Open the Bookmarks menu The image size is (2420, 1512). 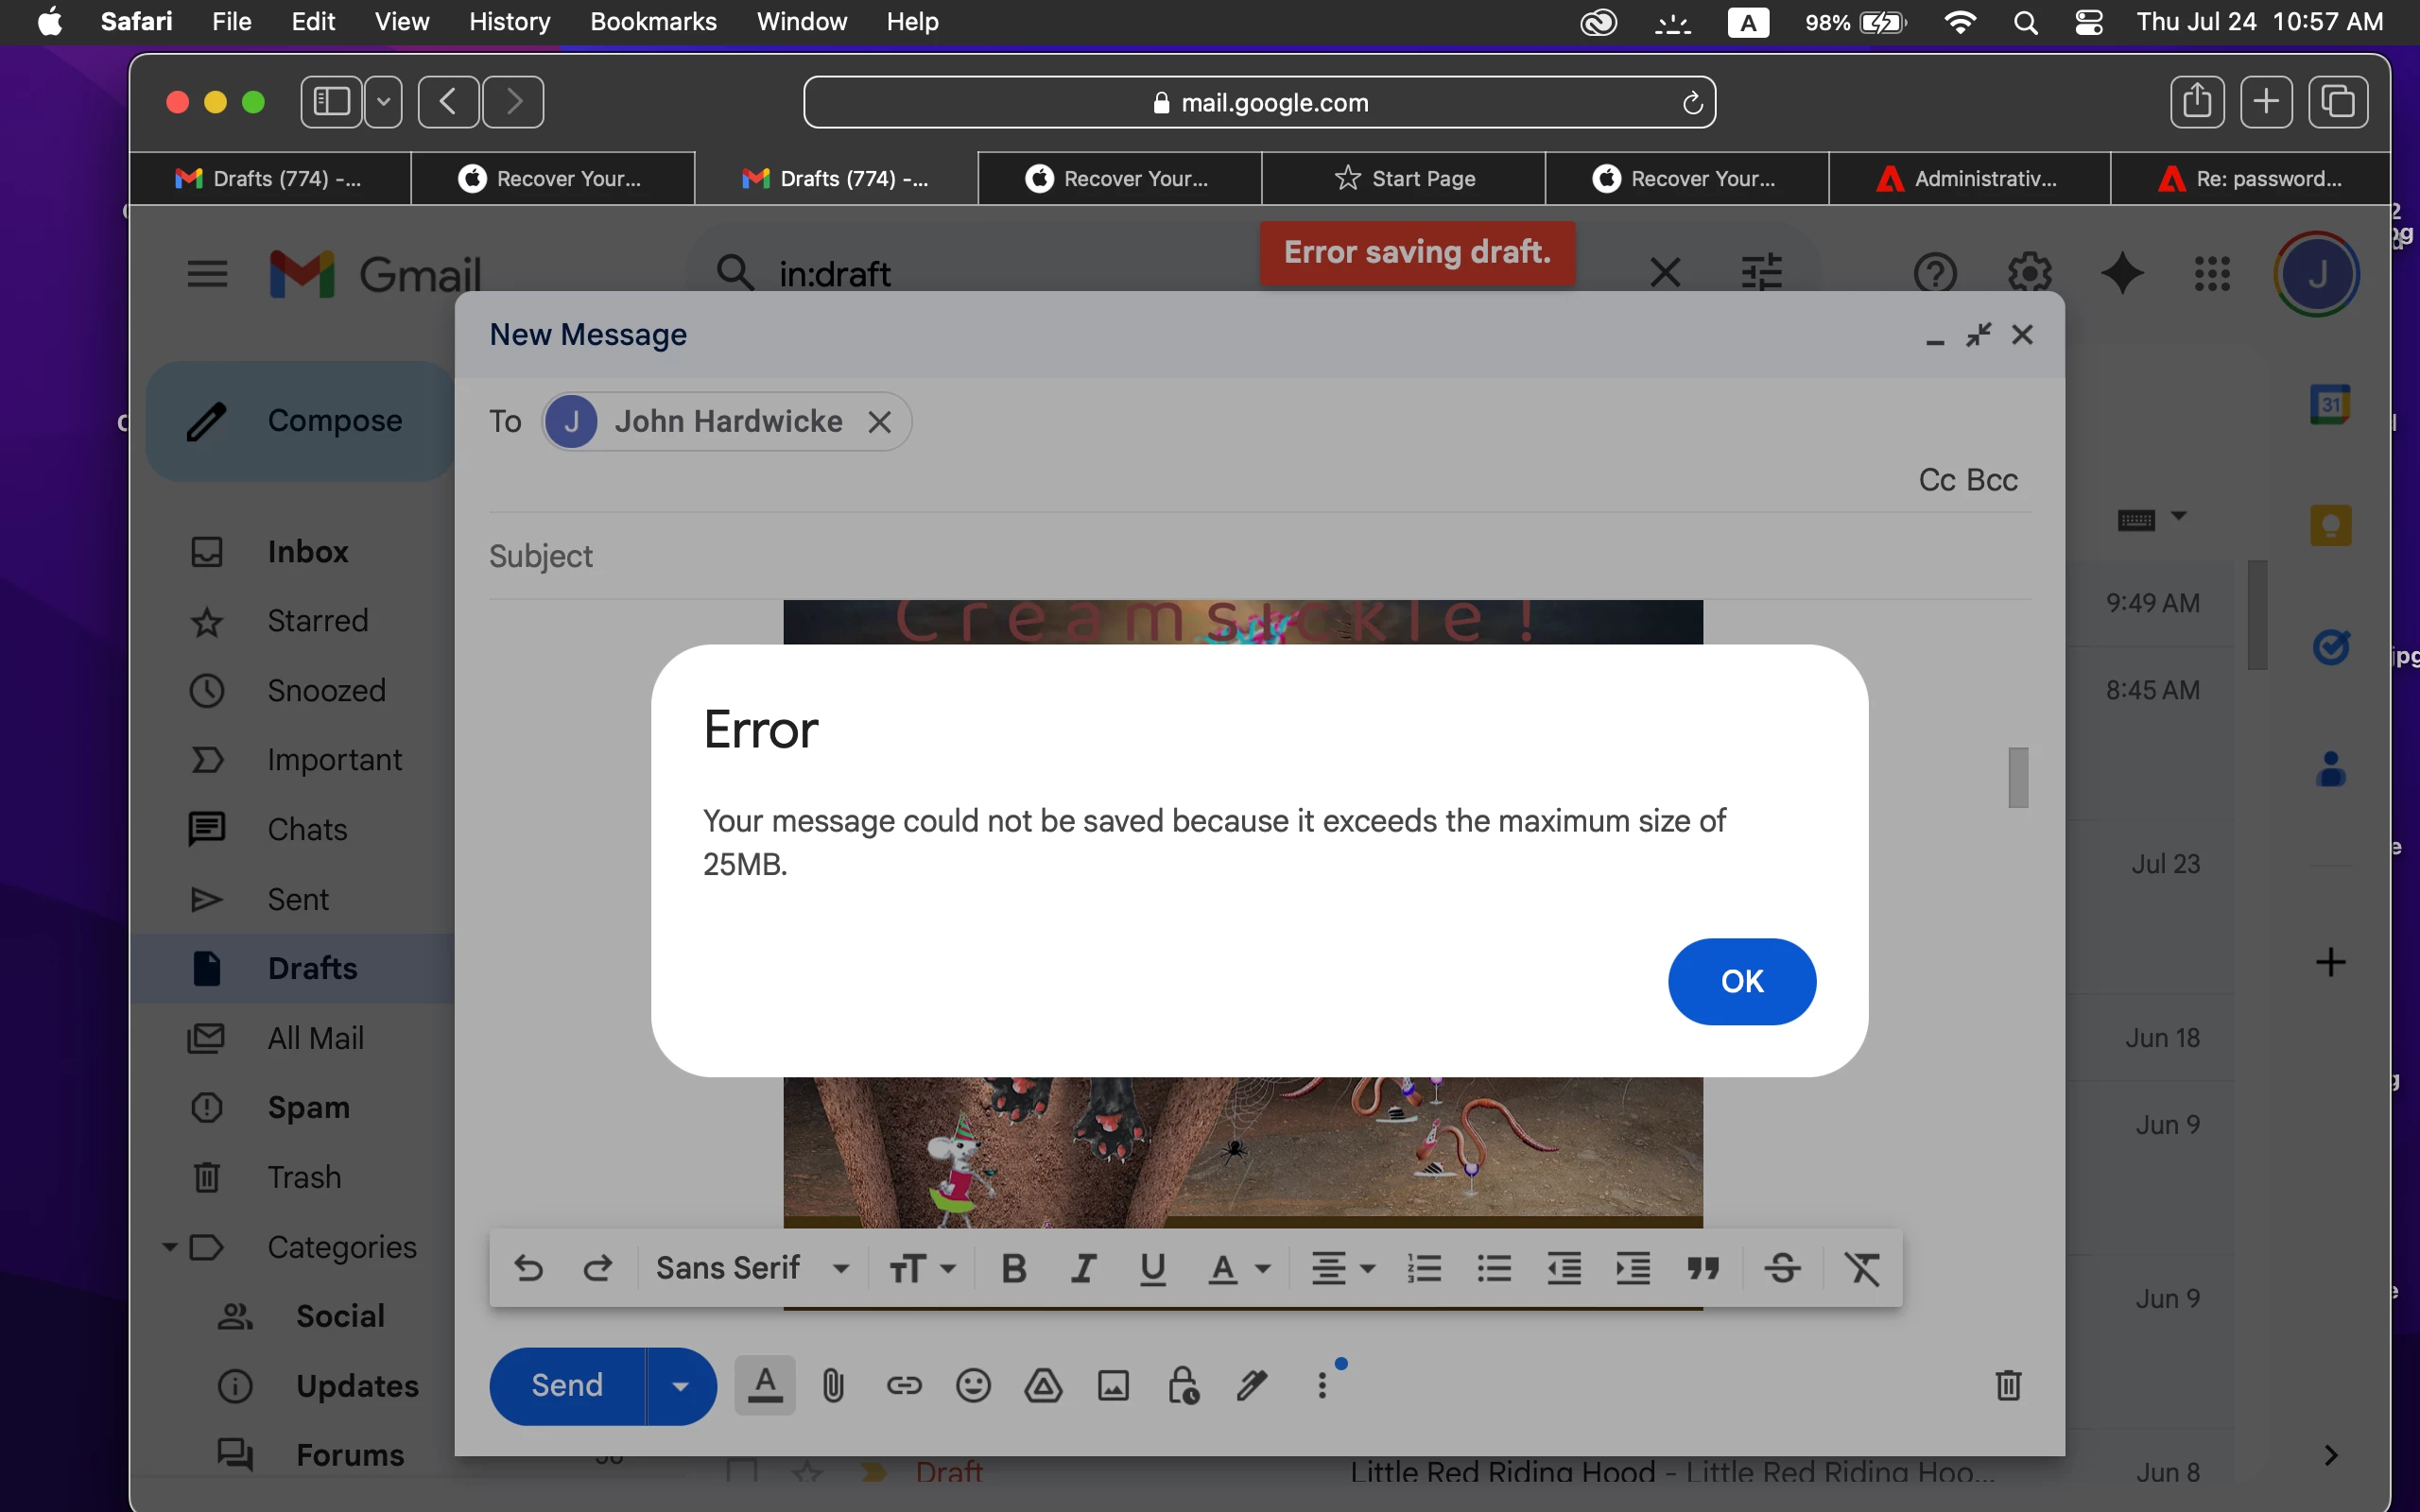coord(653,21)
